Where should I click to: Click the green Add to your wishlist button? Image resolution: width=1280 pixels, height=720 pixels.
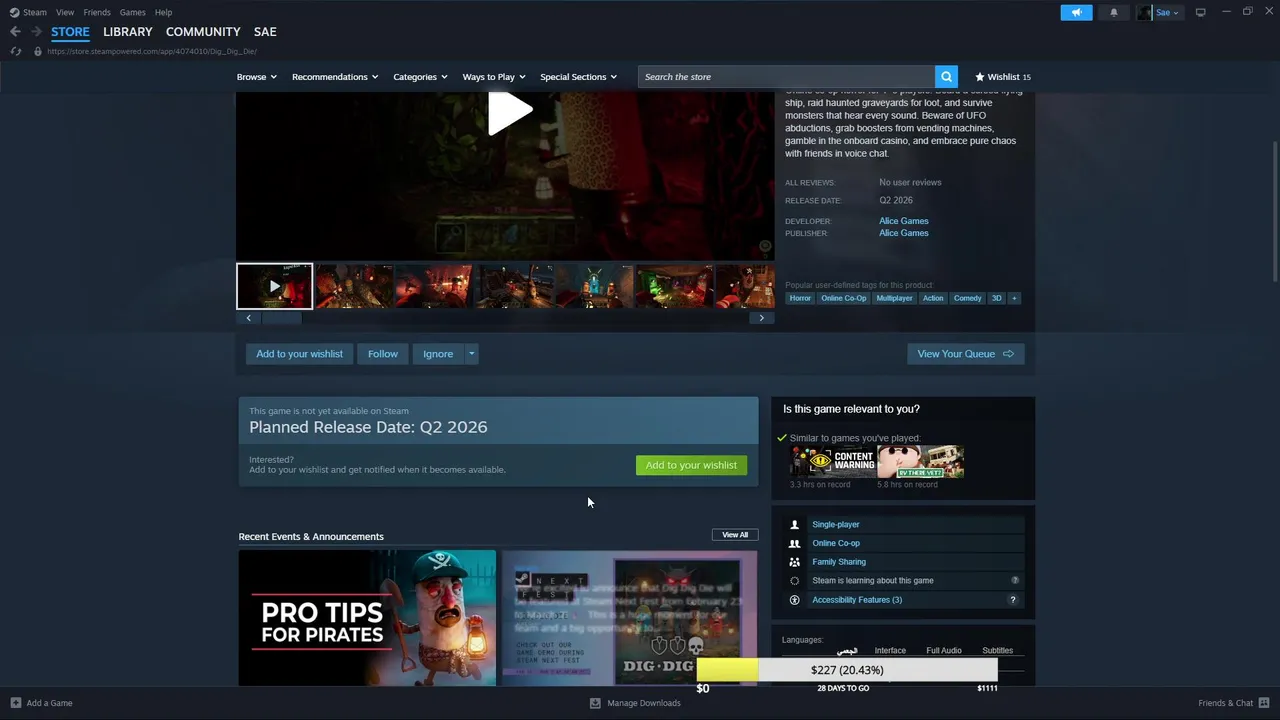(691, 465)
